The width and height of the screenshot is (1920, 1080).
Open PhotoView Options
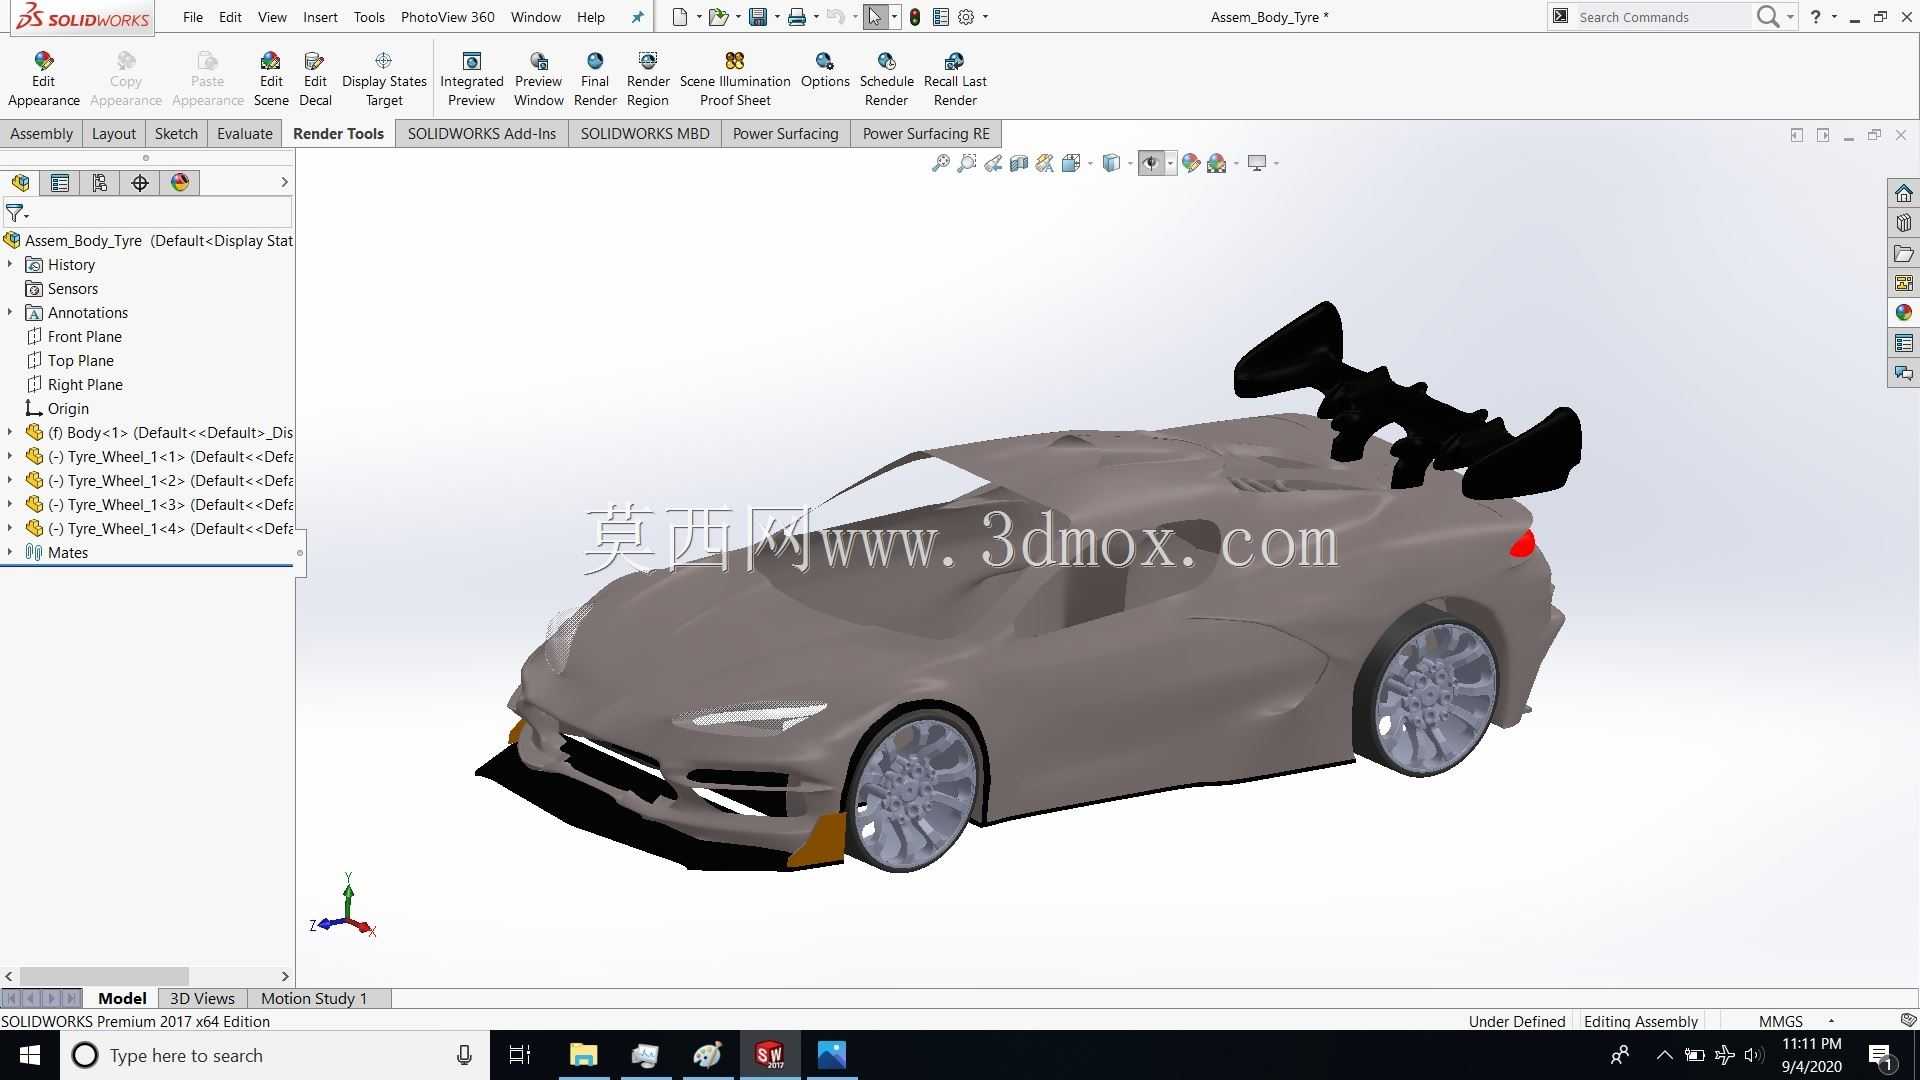coord(825,70)
